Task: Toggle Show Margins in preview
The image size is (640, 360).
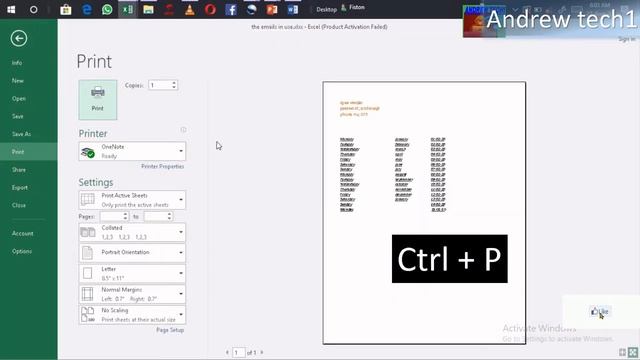Action: [x=622, y=352]
